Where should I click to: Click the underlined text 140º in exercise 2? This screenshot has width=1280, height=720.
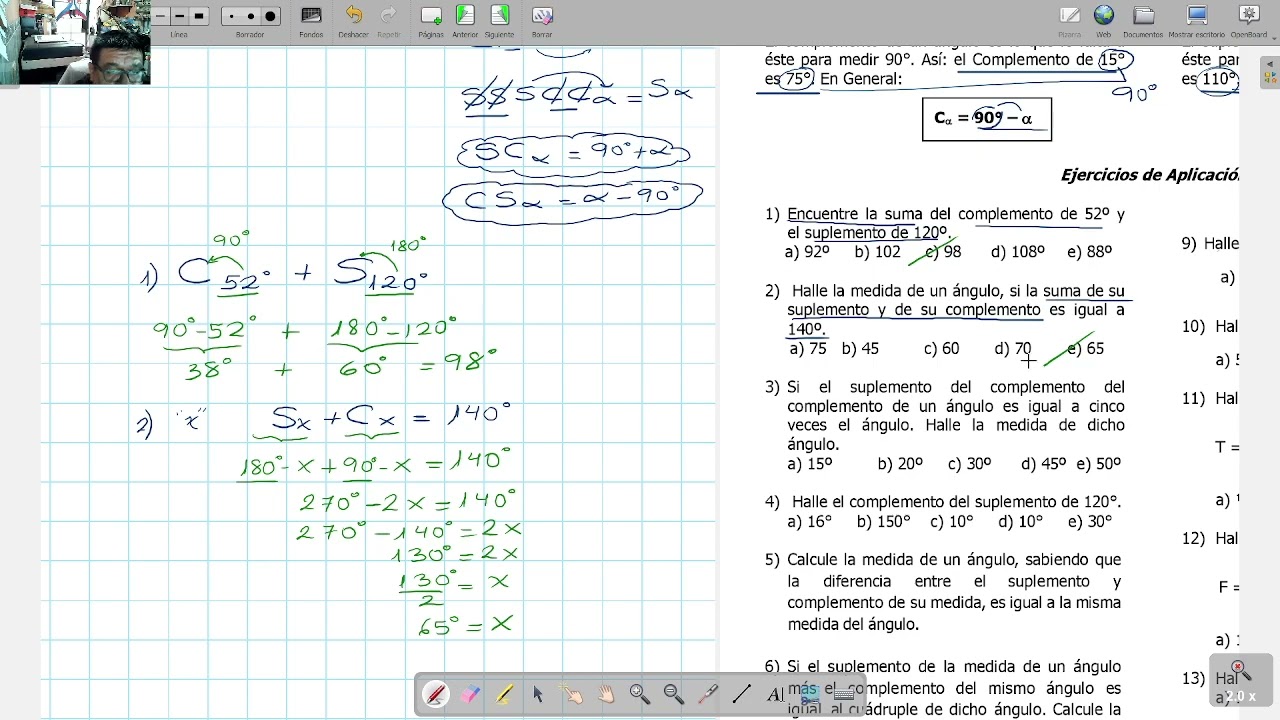click(806, 329)
